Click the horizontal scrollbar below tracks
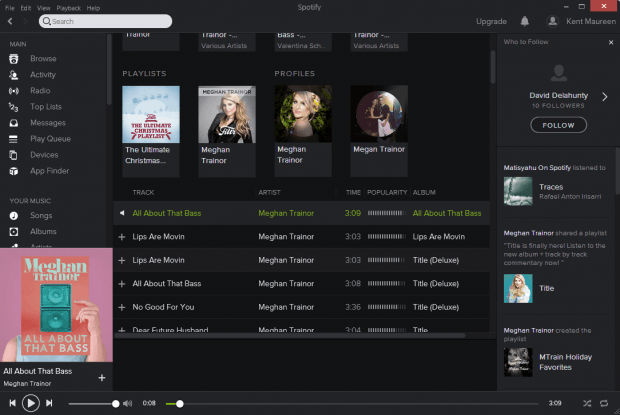Image resolution: width=620 pixels, height=415 pixels. tap(290, 336)
